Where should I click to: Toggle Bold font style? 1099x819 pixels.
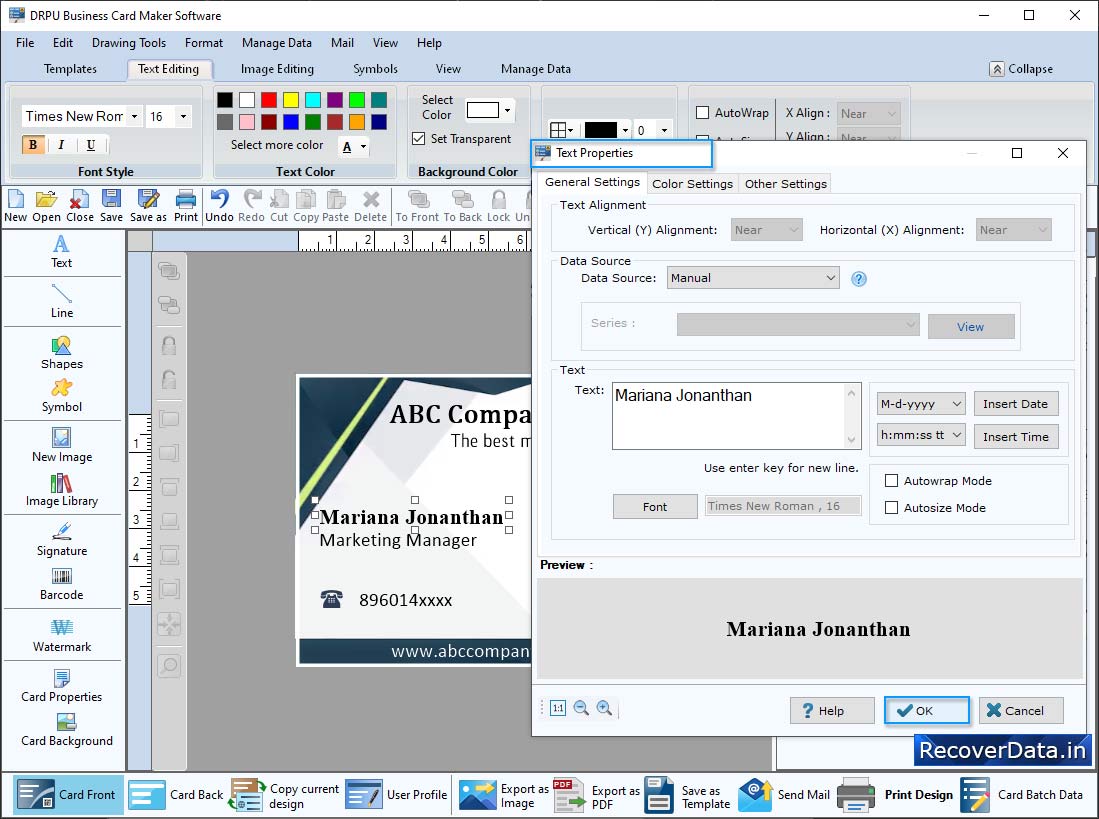(x=33, y=145)
